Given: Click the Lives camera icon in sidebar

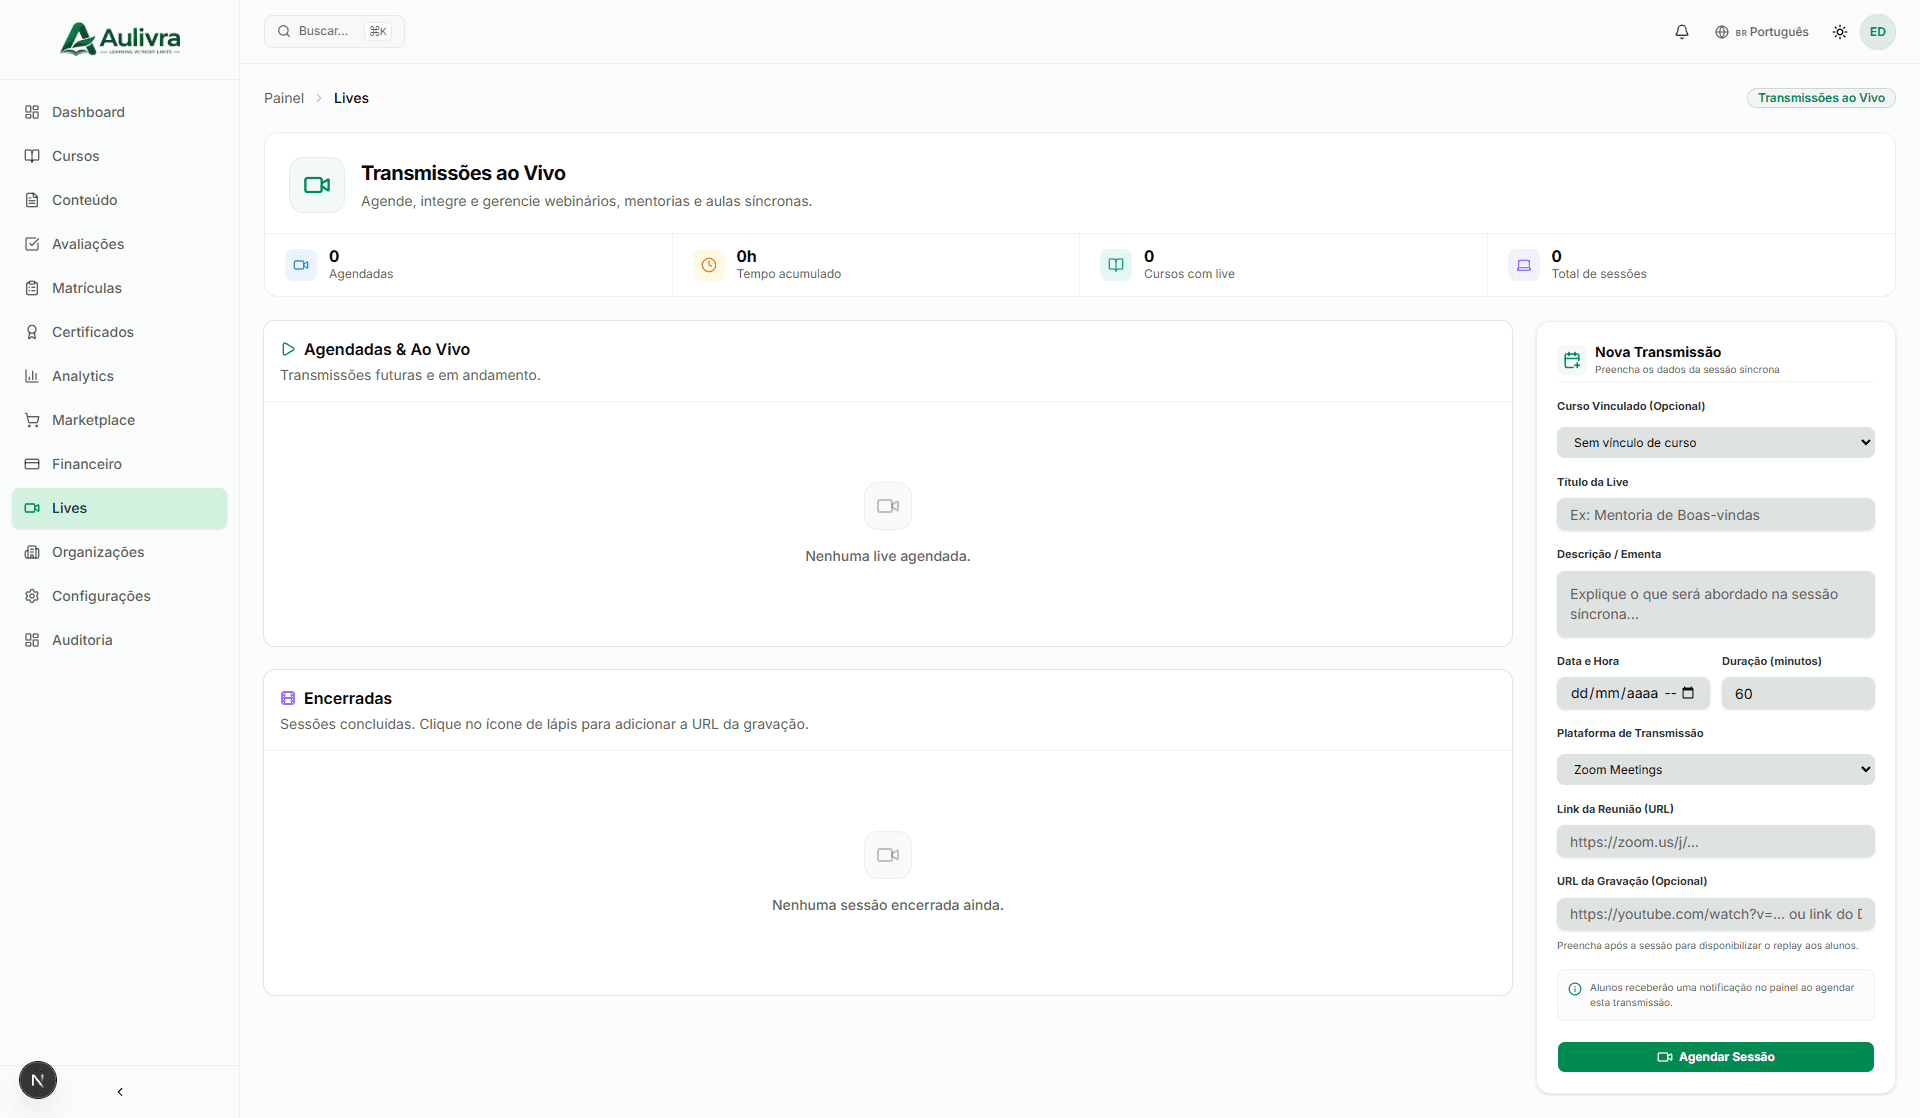Looking at the screenshot, I should coord(32,508).
